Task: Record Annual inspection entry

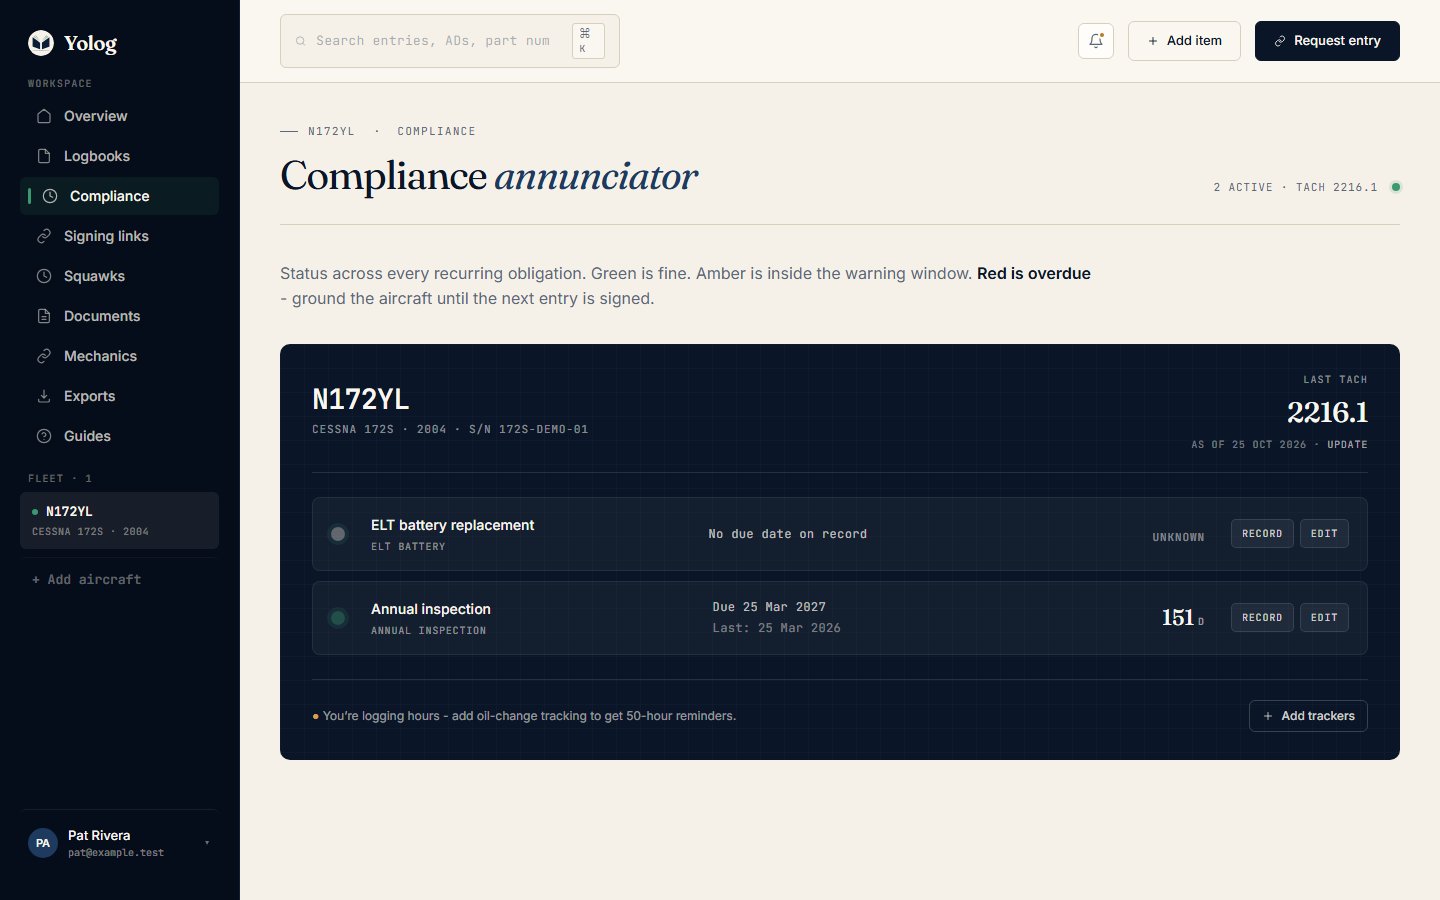Action: (1262, 618)
